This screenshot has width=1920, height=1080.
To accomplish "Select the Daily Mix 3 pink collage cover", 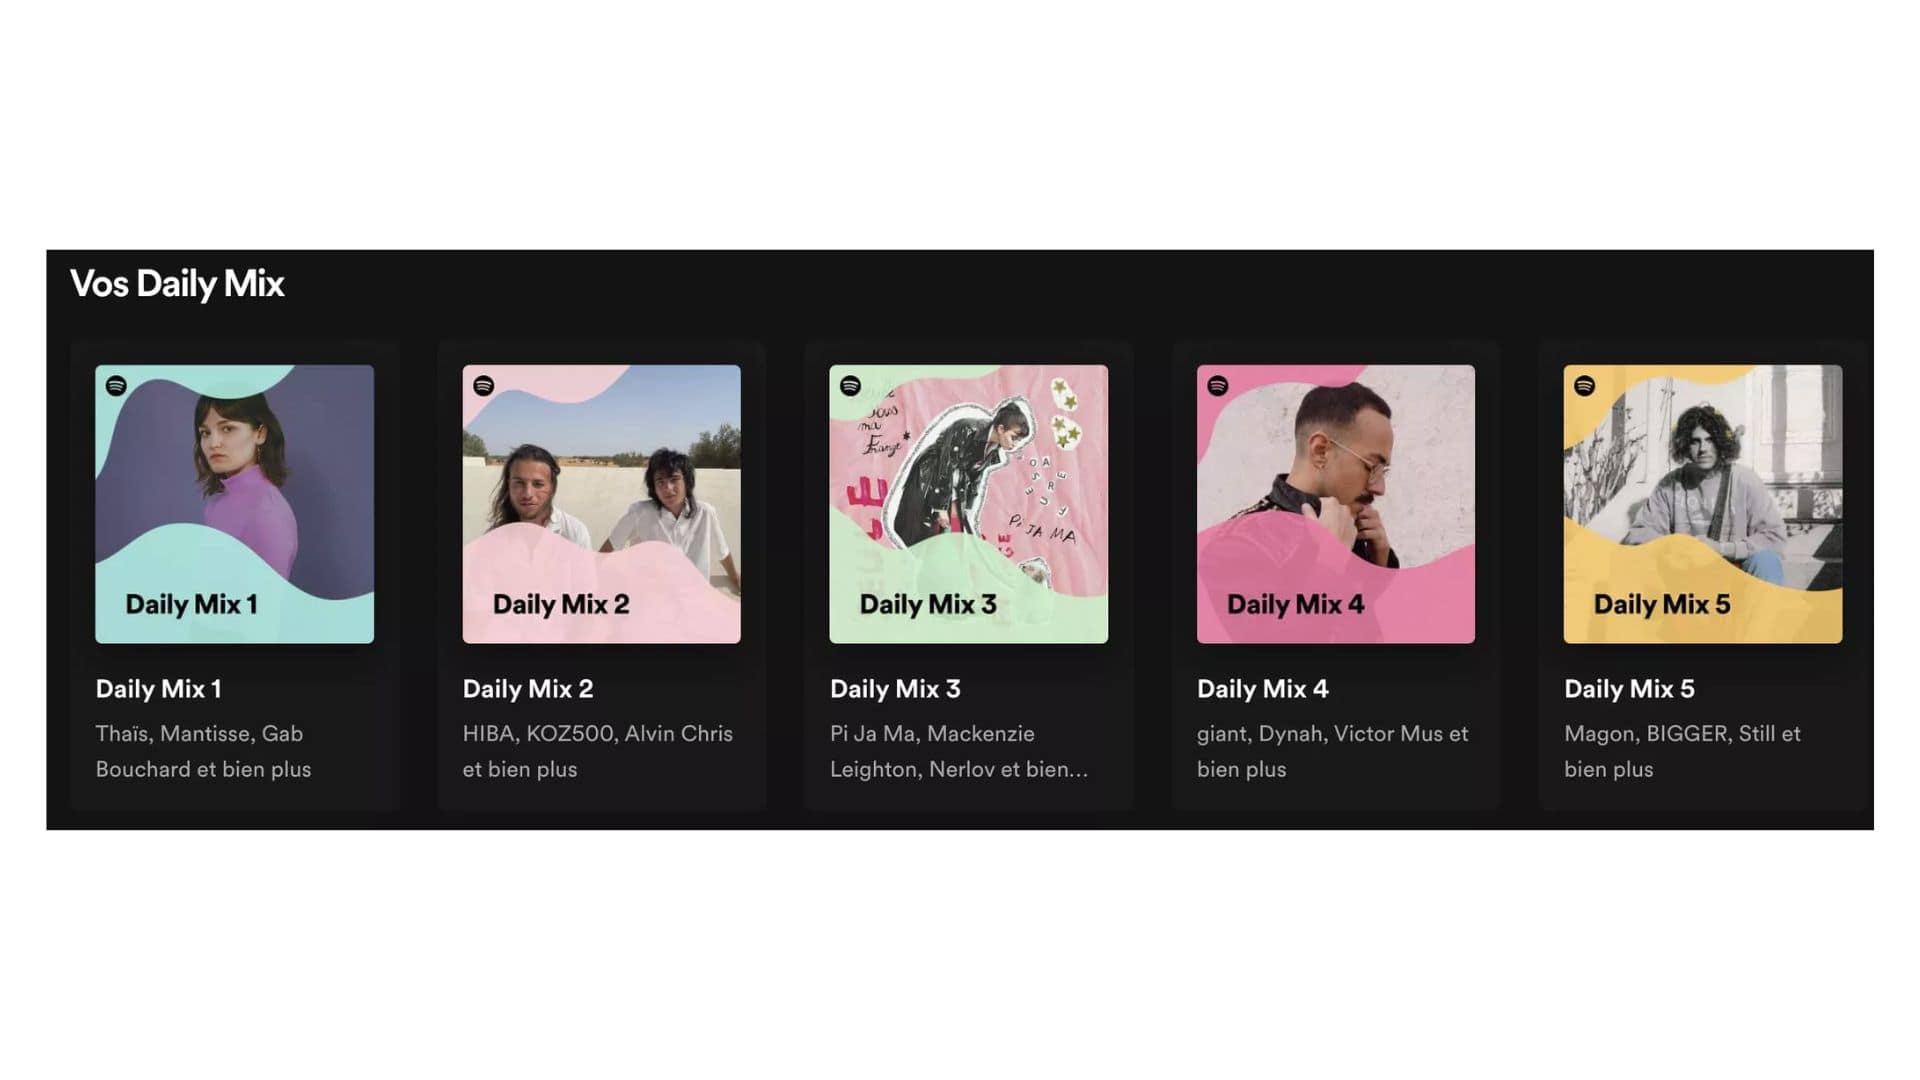I will pos(969,504).
